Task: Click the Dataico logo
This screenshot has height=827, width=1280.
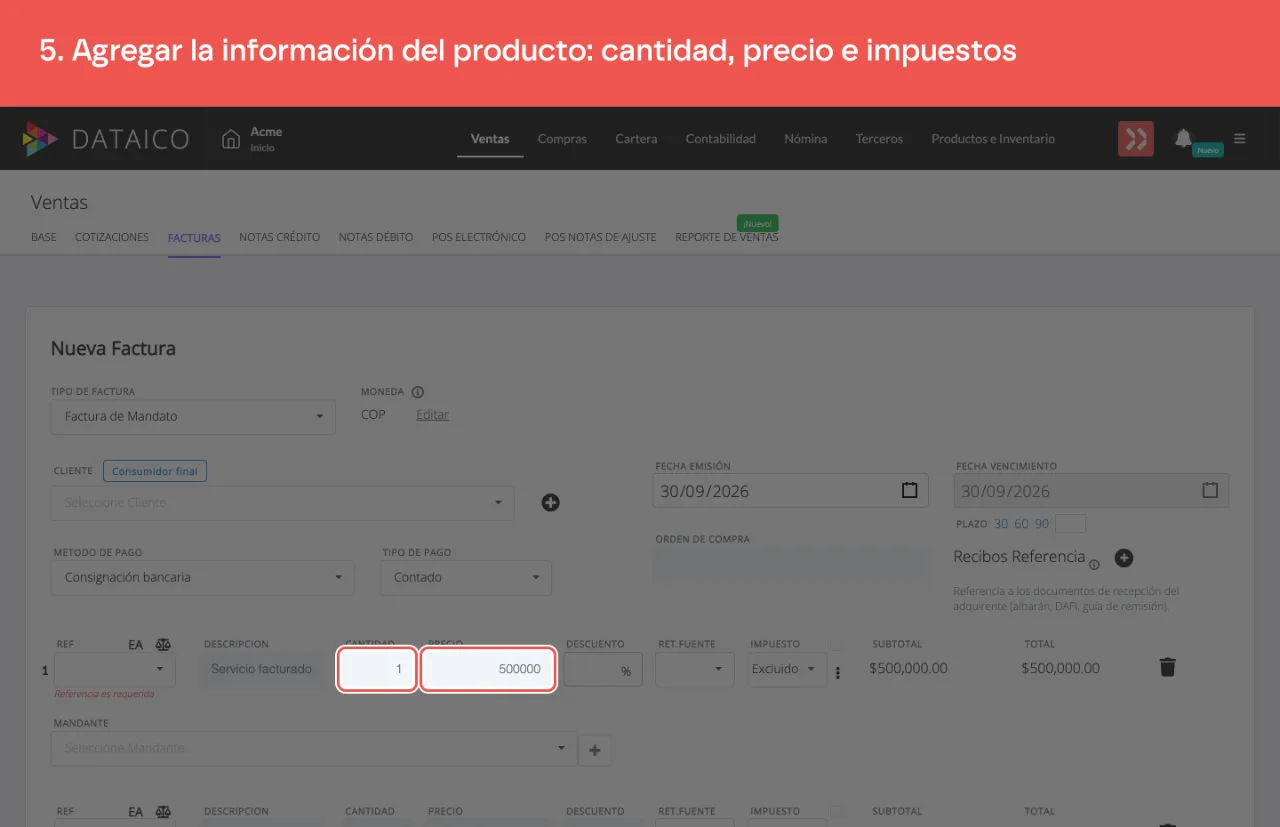Action: [106, 139]
